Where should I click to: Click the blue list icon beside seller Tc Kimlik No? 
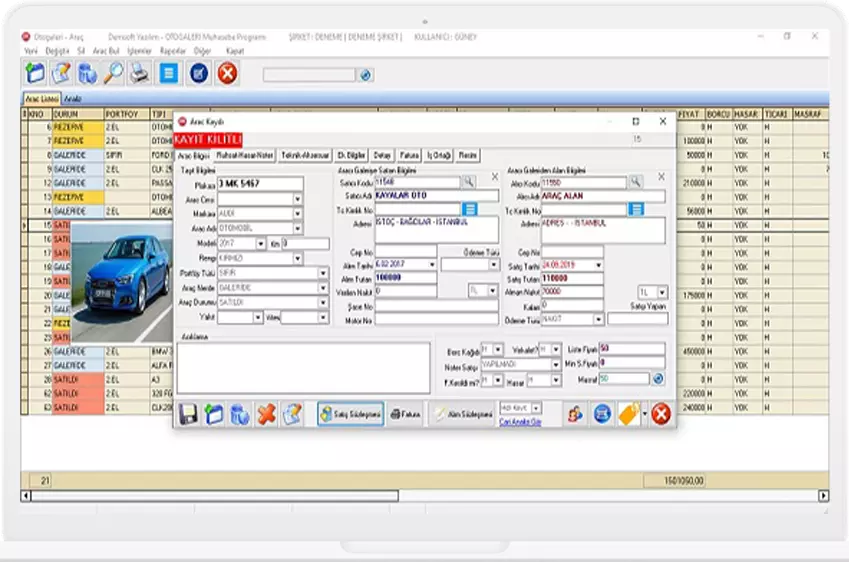point(469,209)
